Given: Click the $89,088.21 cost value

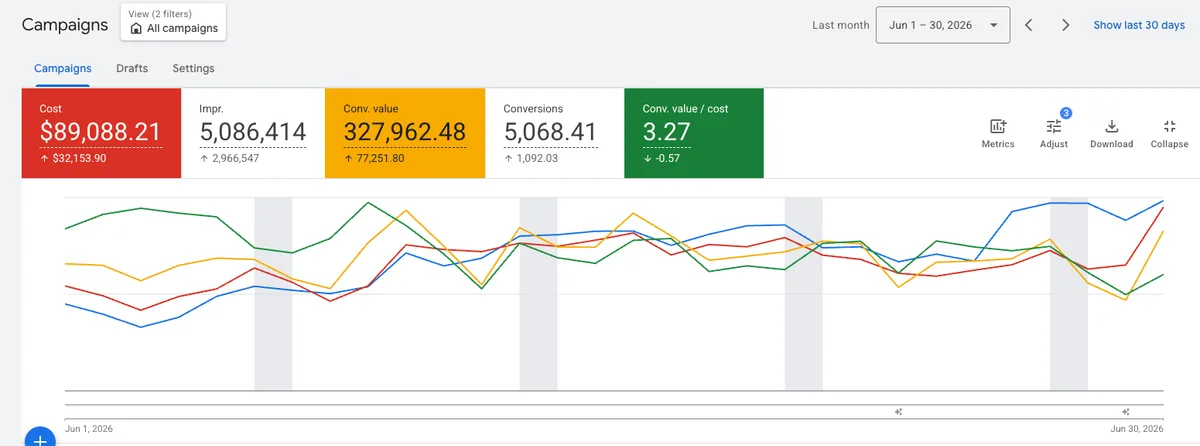Looking at the screenshot, I should [x=101, y=132].
